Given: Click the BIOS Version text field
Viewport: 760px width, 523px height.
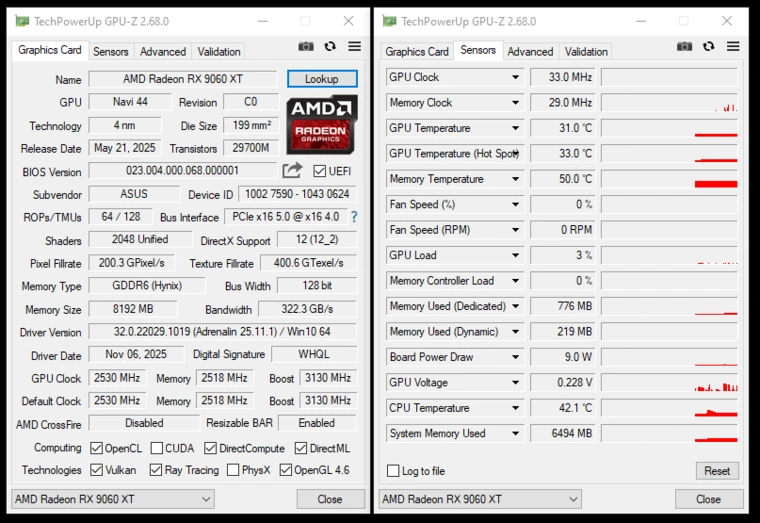Looking at the screenshot, I should (x=182, y=171).
